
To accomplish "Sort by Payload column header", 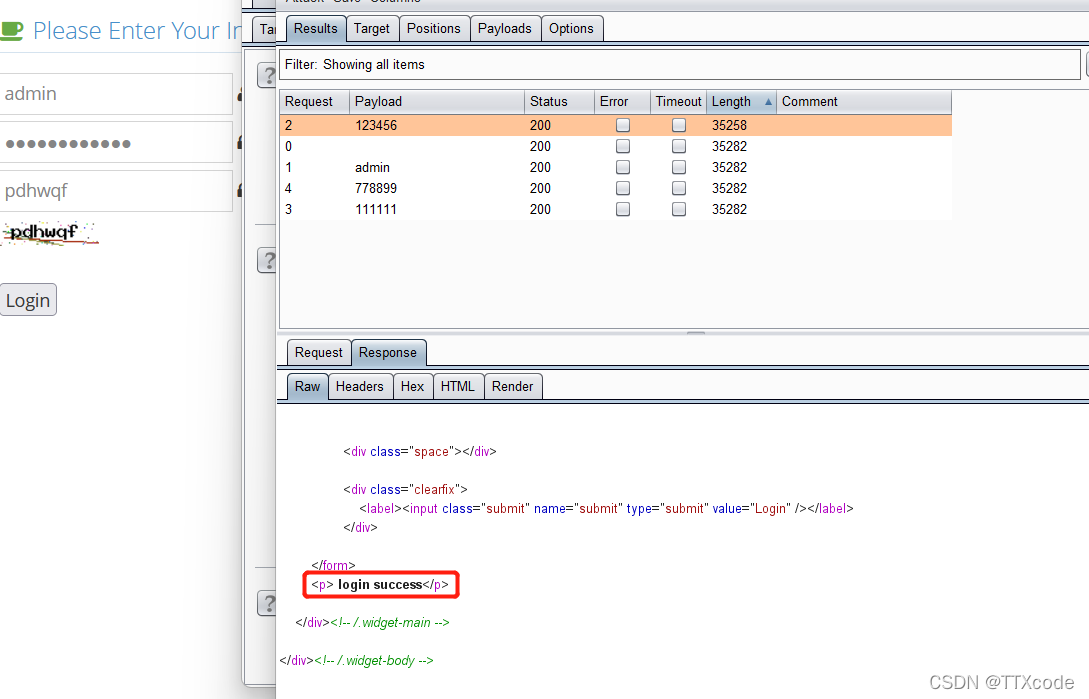I will [x=436, y=101].
